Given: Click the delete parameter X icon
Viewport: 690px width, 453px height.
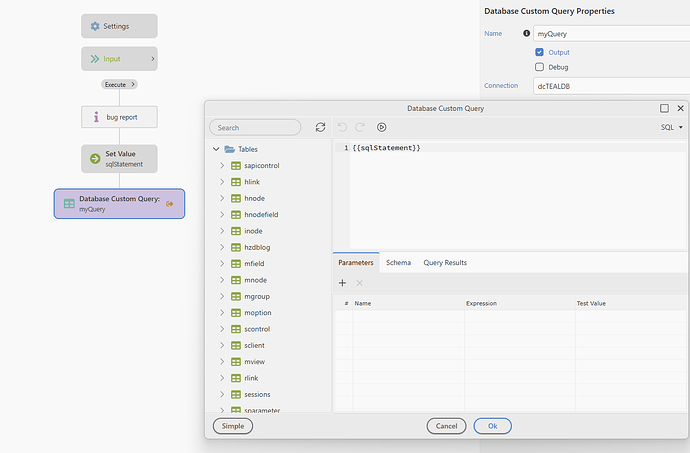Looking at the screenshot, I should point(360,283).
